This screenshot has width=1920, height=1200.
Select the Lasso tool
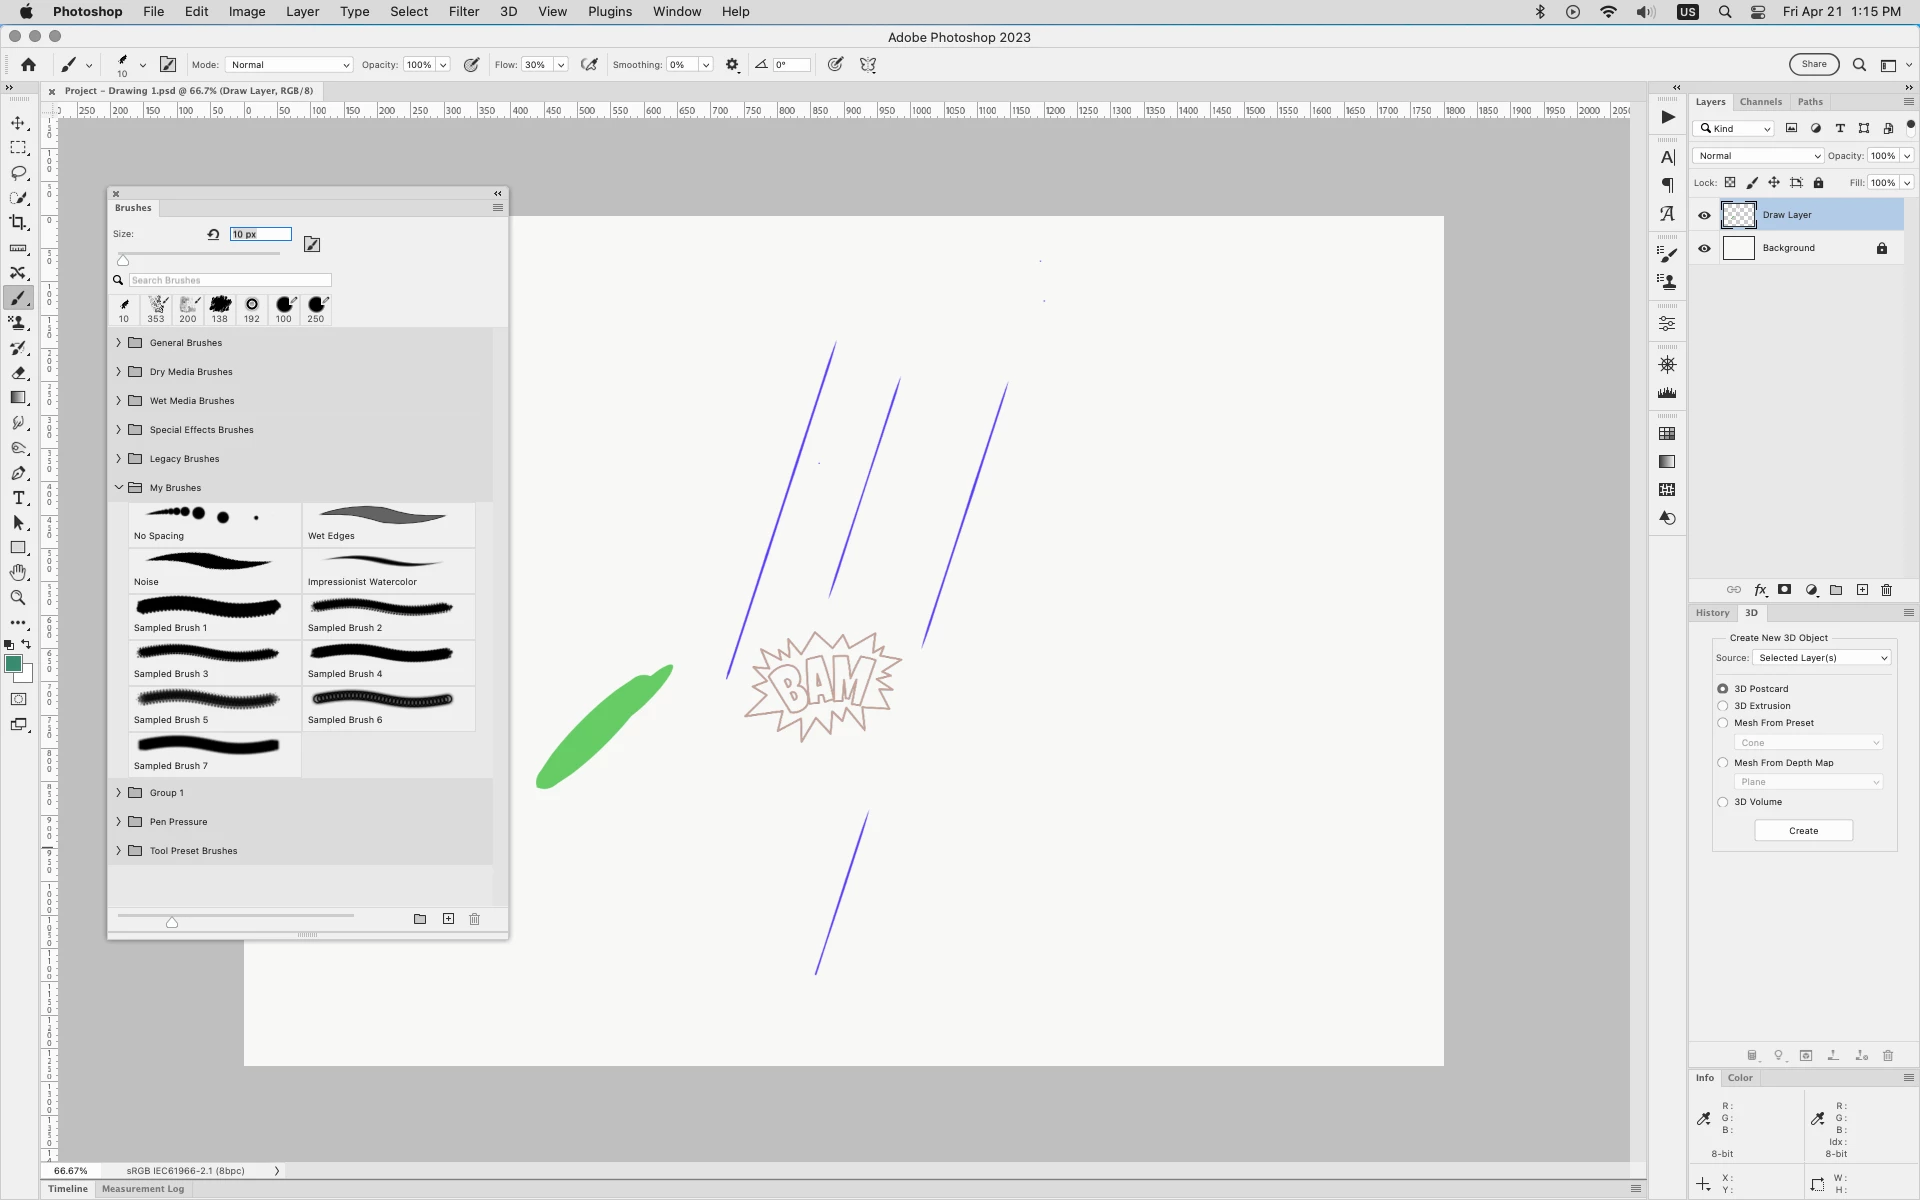click(18, 173)
